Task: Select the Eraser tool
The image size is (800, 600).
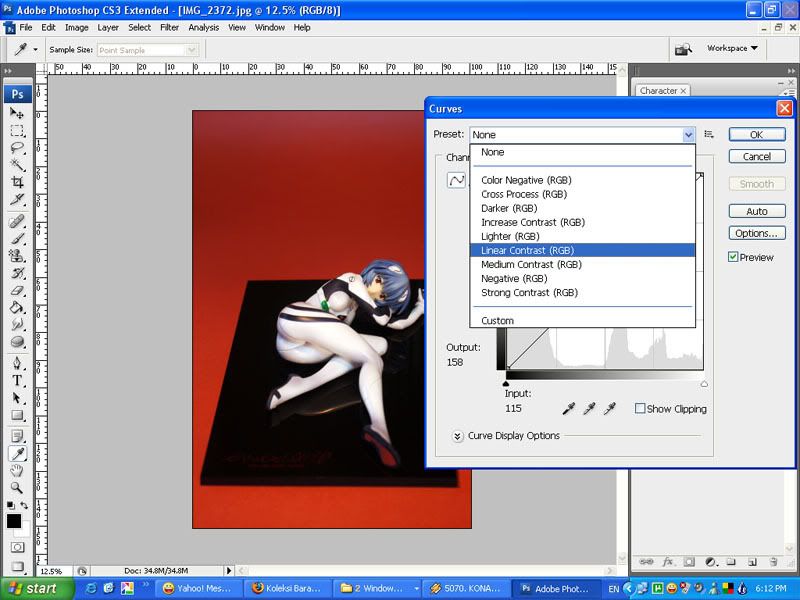Action: tap(17, 290)
